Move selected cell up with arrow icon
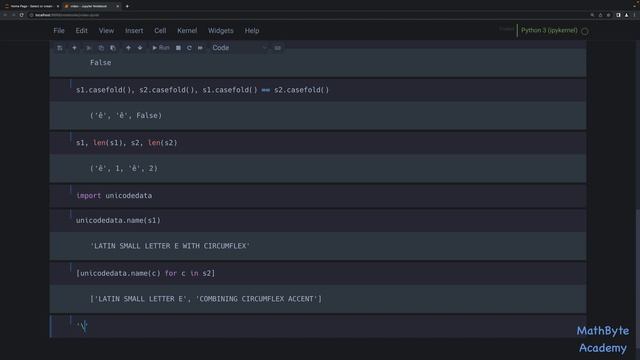The height and width of the screenshot is (360, 640). point(128,48)
